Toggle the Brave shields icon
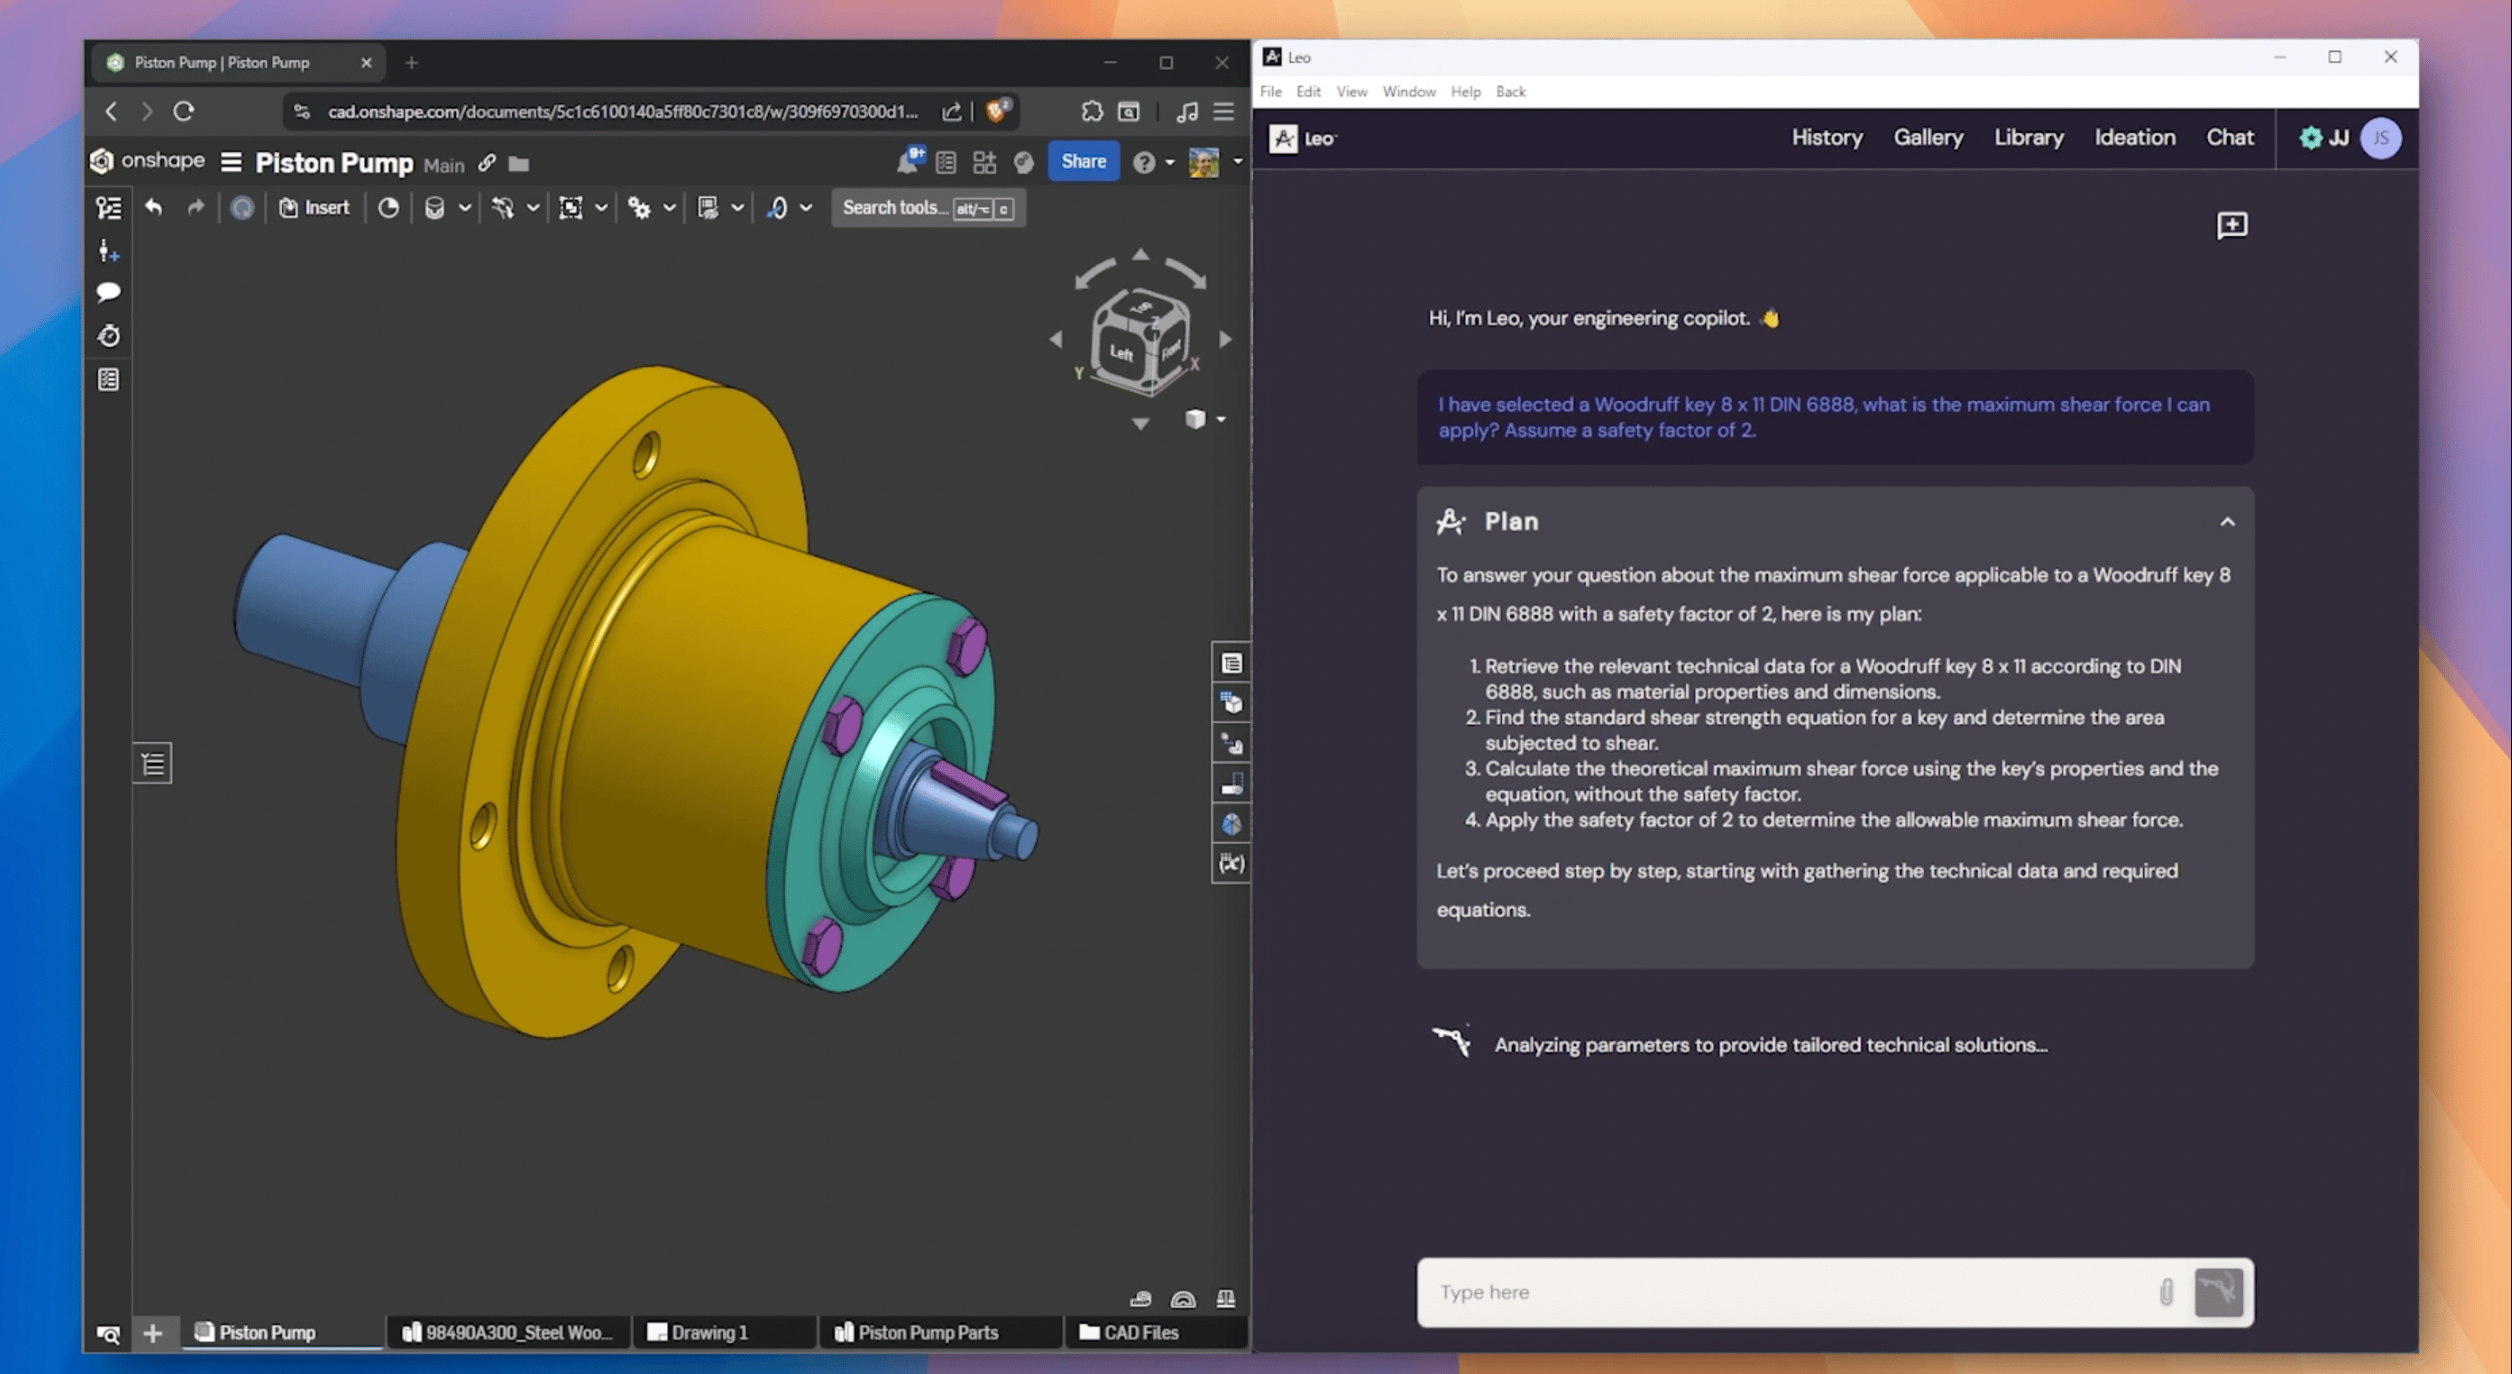The width and height of the screenshot is (2512, 1374). click(x=996, y=111)
